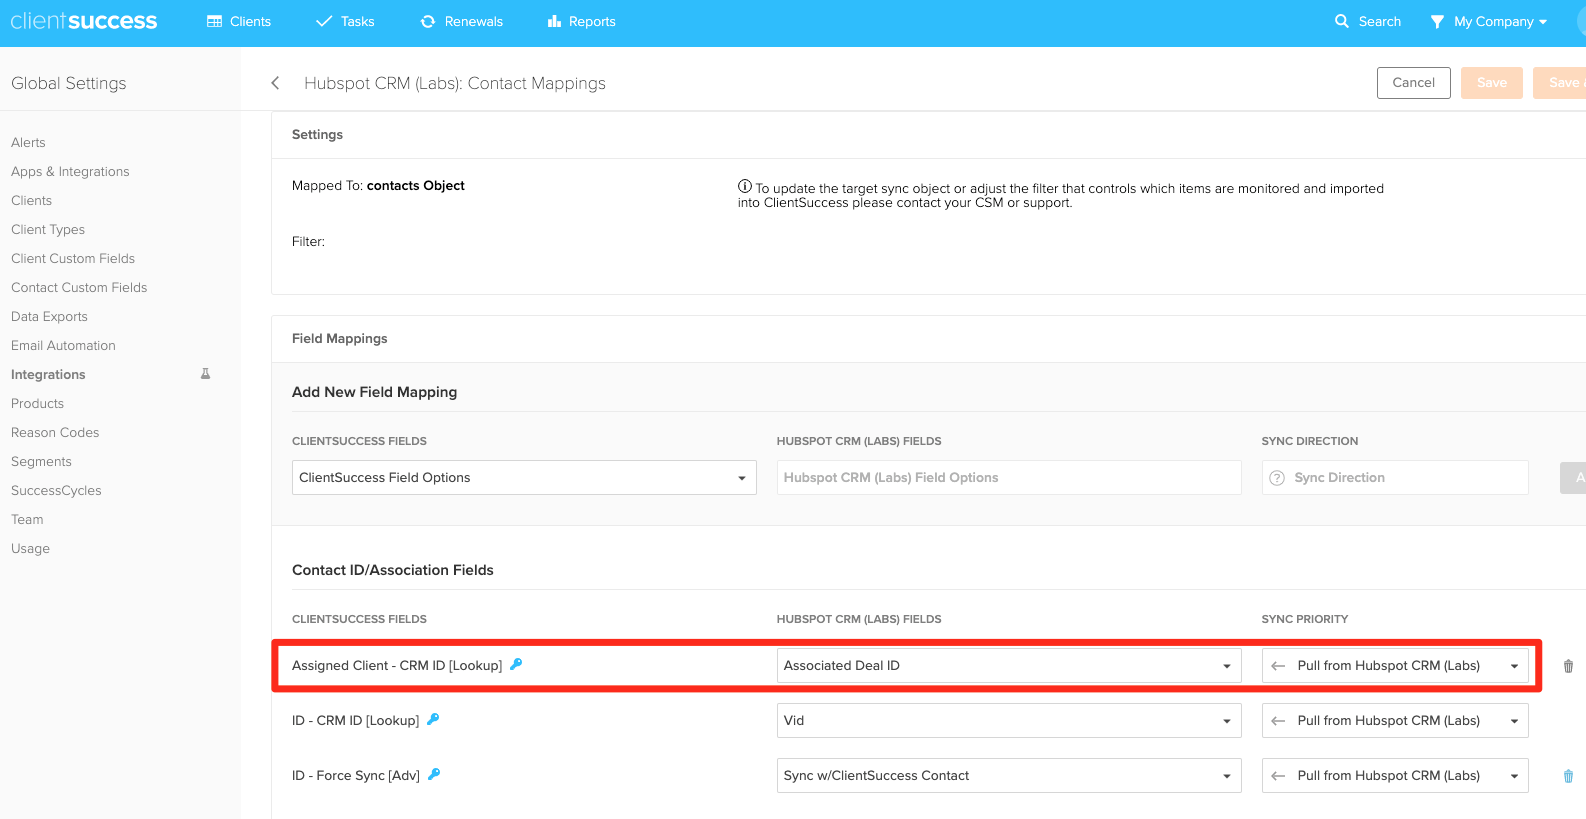1586x819 pixels.
Task: Open the Search link in top bar
Action: [x=1368, y=21]
